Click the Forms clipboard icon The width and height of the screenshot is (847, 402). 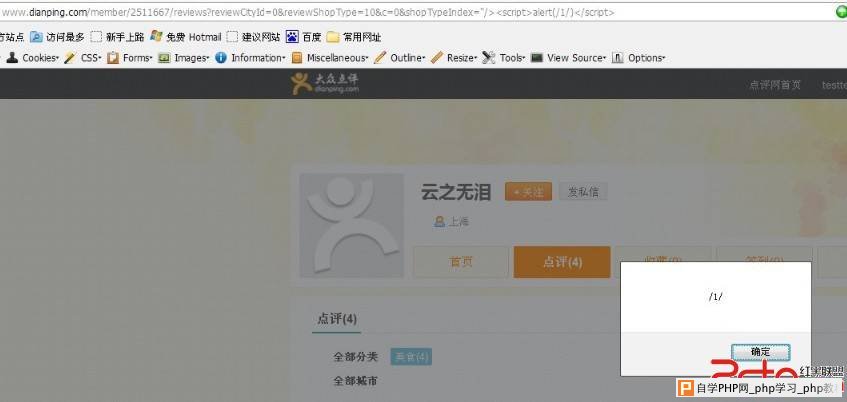112,57
